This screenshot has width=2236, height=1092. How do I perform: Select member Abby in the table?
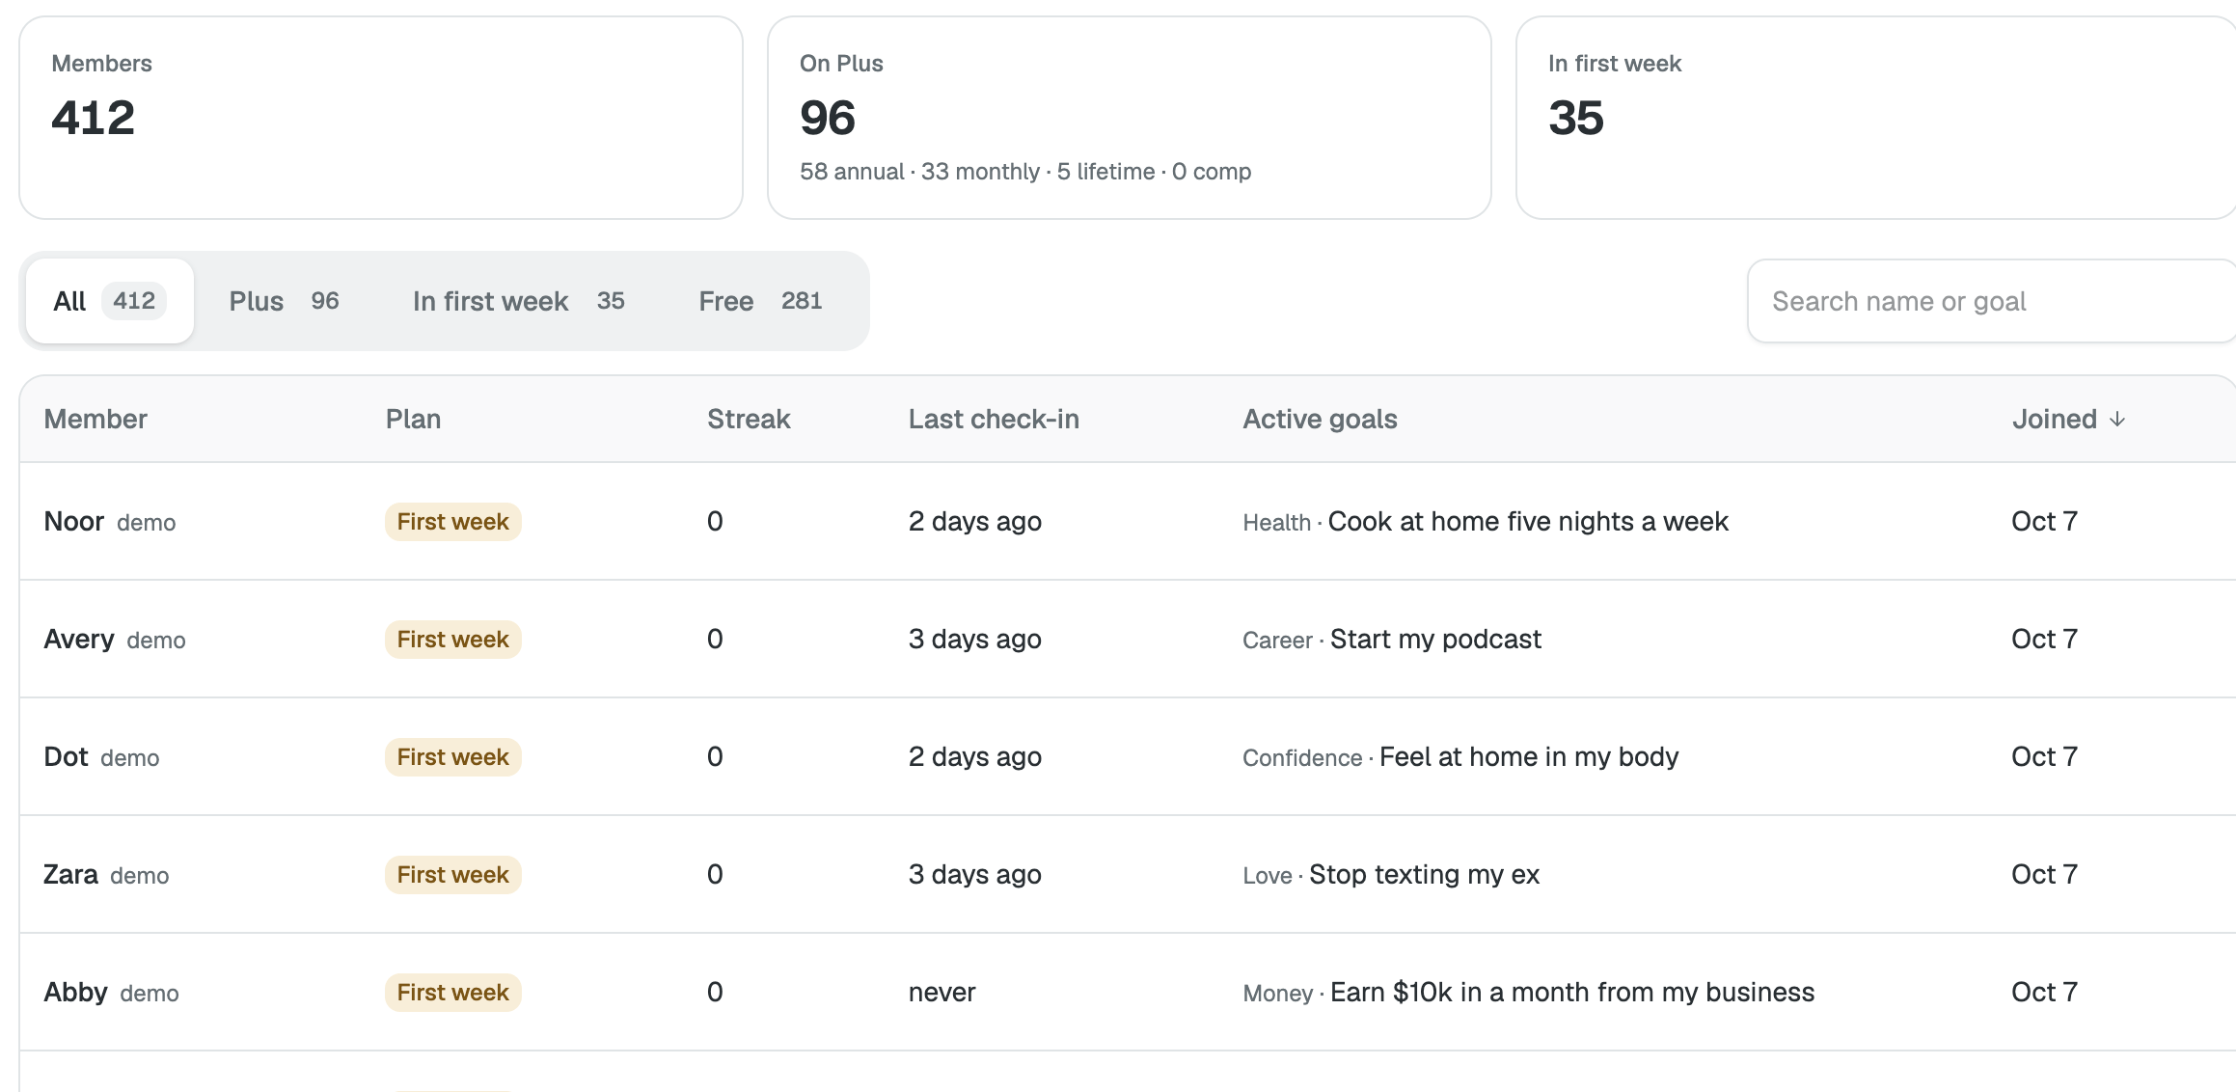pos(76,992)
